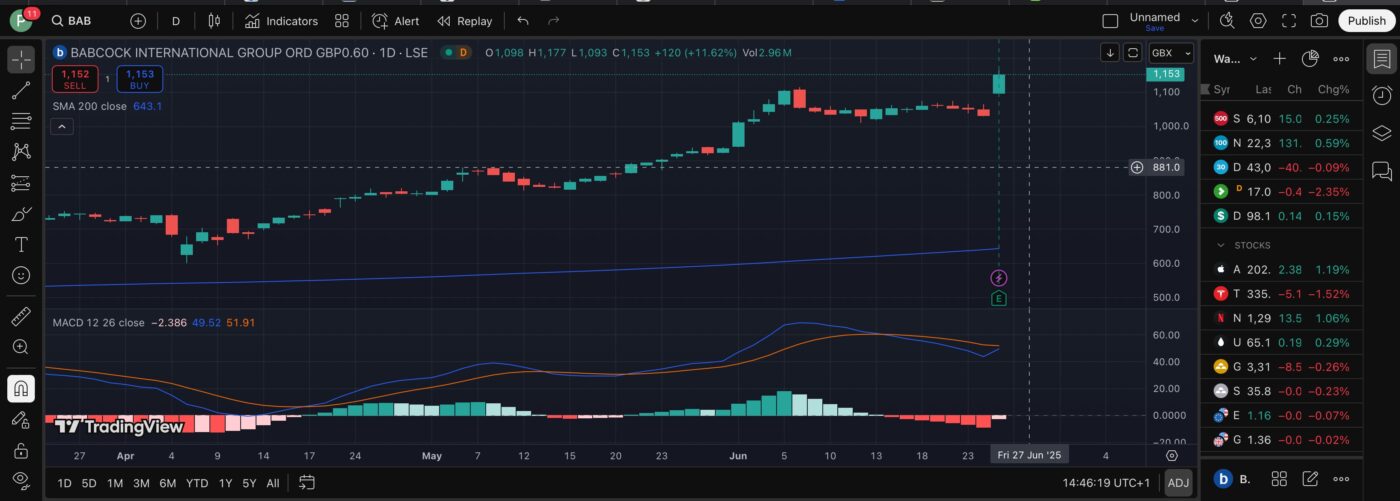The width and height of the screenshot is (1400, 501).
Task: Set chart range to 5D
Action: point(89,484)
